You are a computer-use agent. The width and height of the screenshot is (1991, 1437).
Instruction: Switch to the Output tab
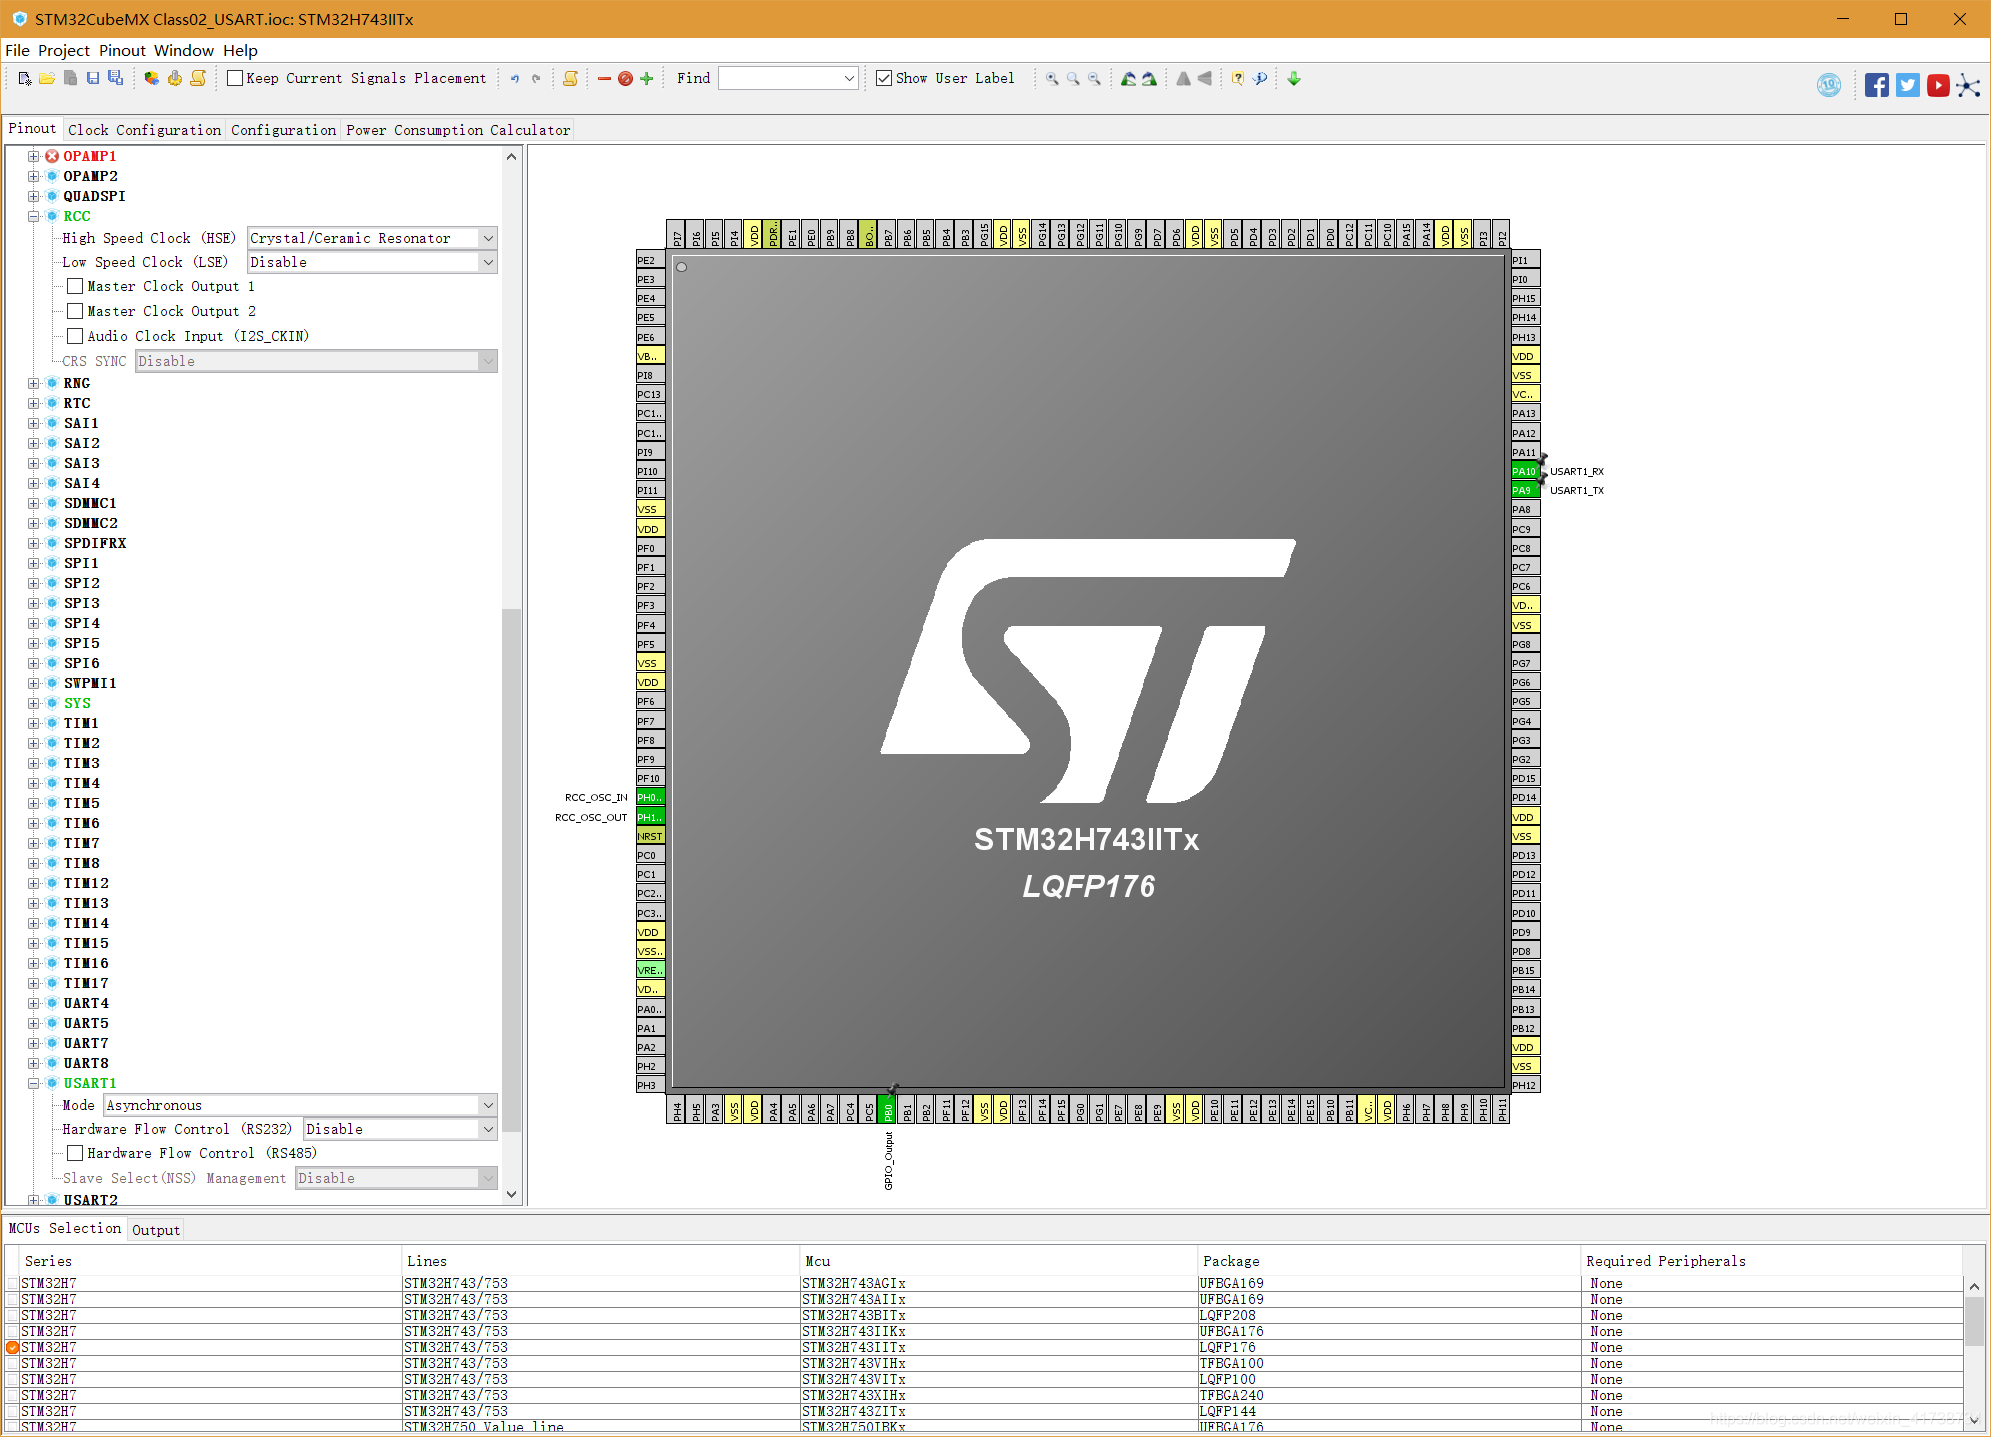[x=156, y=1230]
